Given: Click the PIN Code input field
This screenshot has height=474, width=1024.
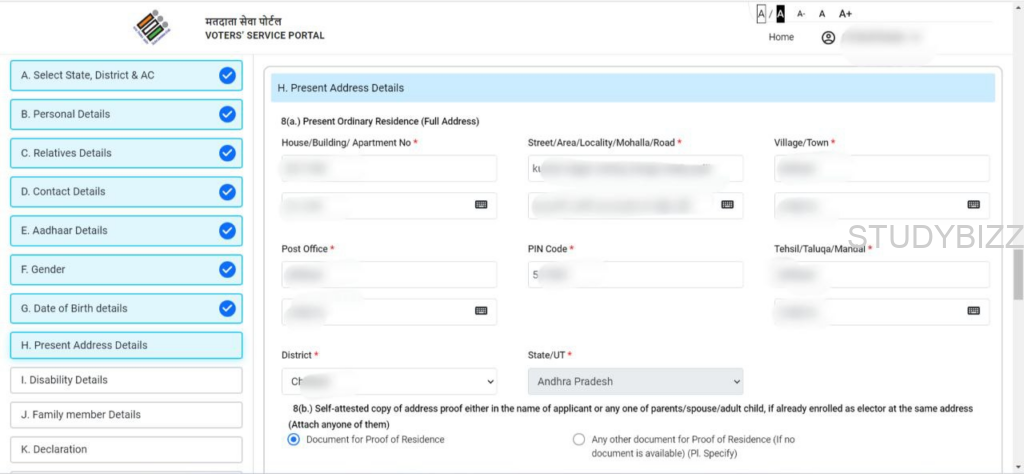Looking at the screenshot, I should (635, 274).
